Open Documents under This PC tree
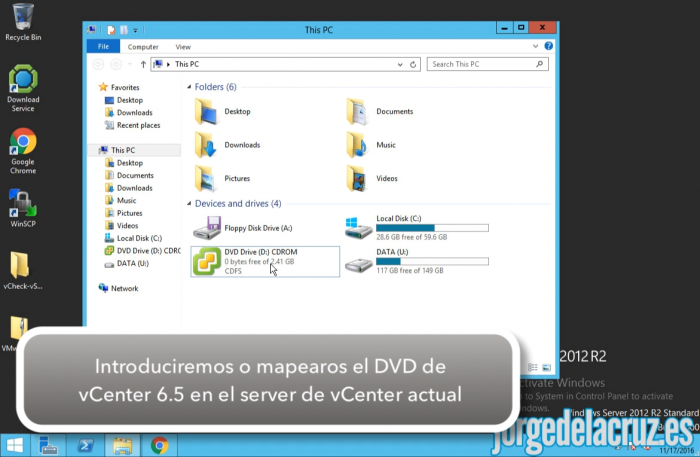 point(135,175)
